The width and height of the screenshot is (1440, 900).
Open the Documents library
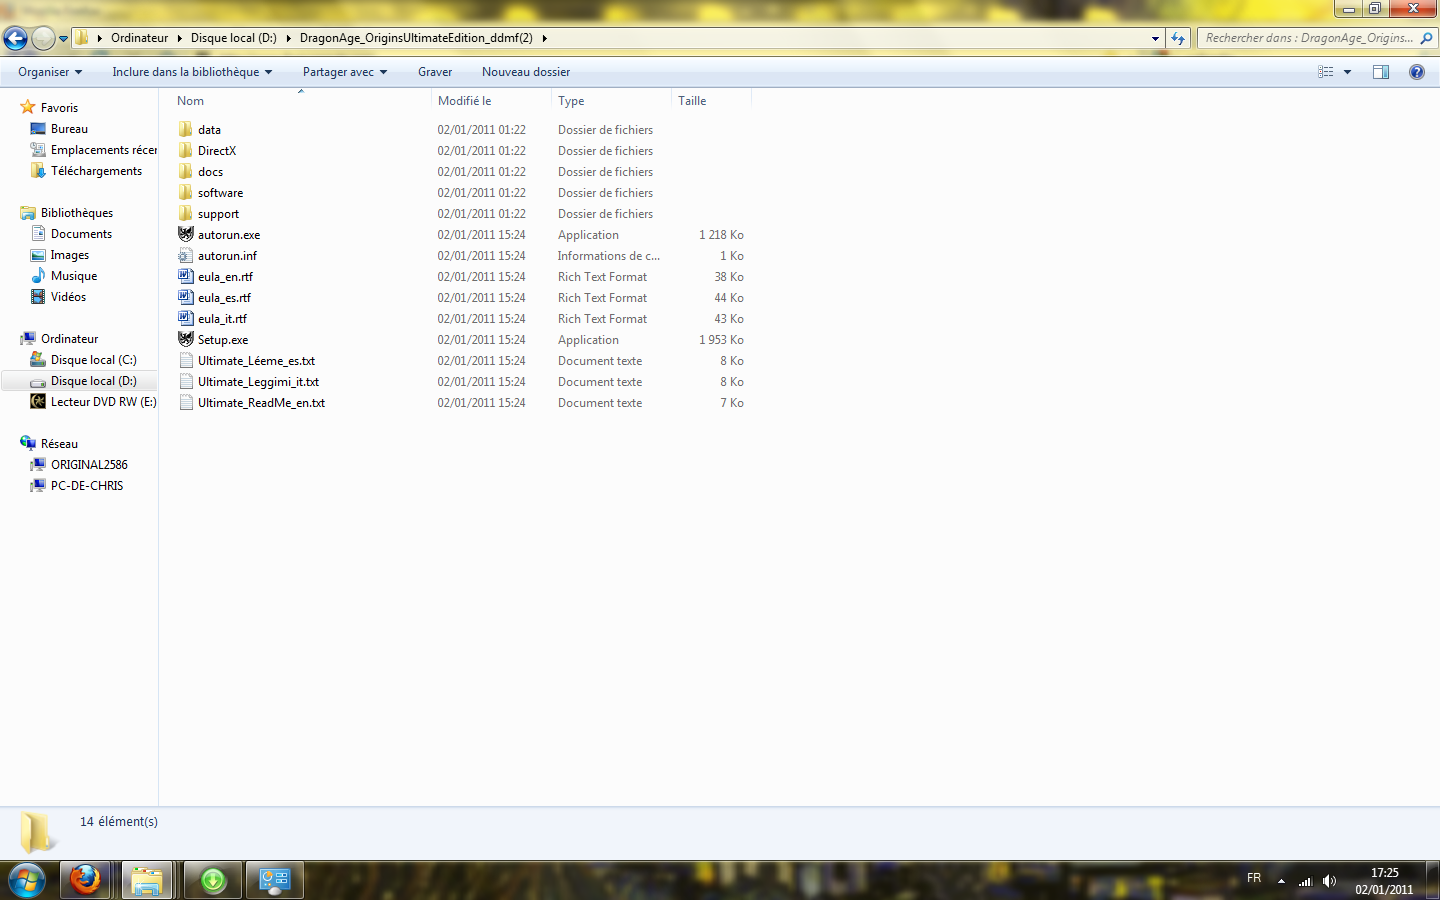[81, 234]
